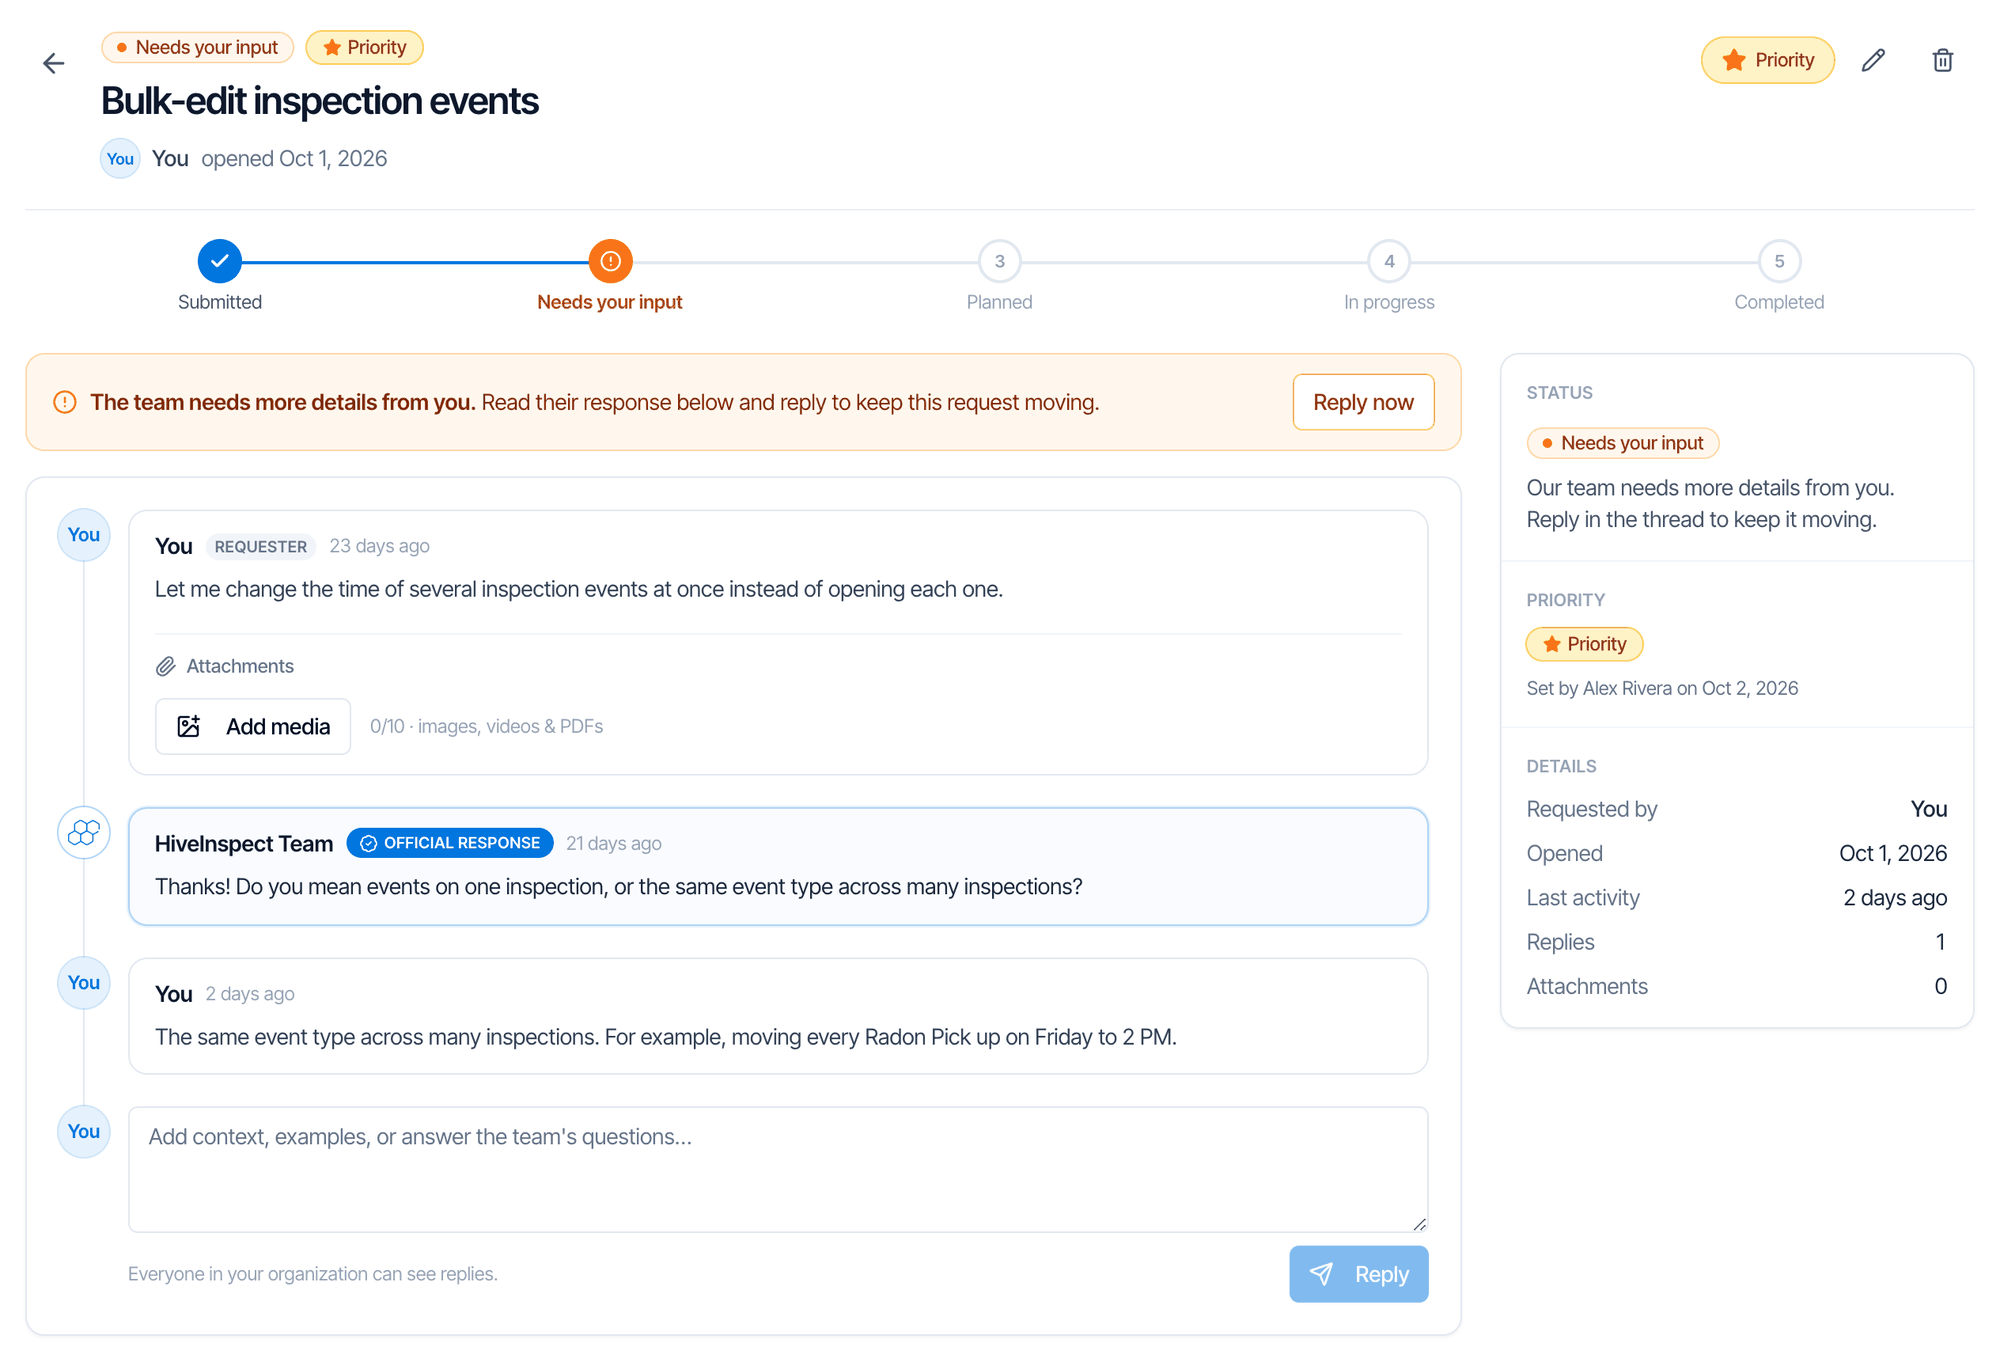The height and width of the screenshot is (1358, 2000).
Task: Click the paperclip Attachments icon
Action: tap(166, 666)
